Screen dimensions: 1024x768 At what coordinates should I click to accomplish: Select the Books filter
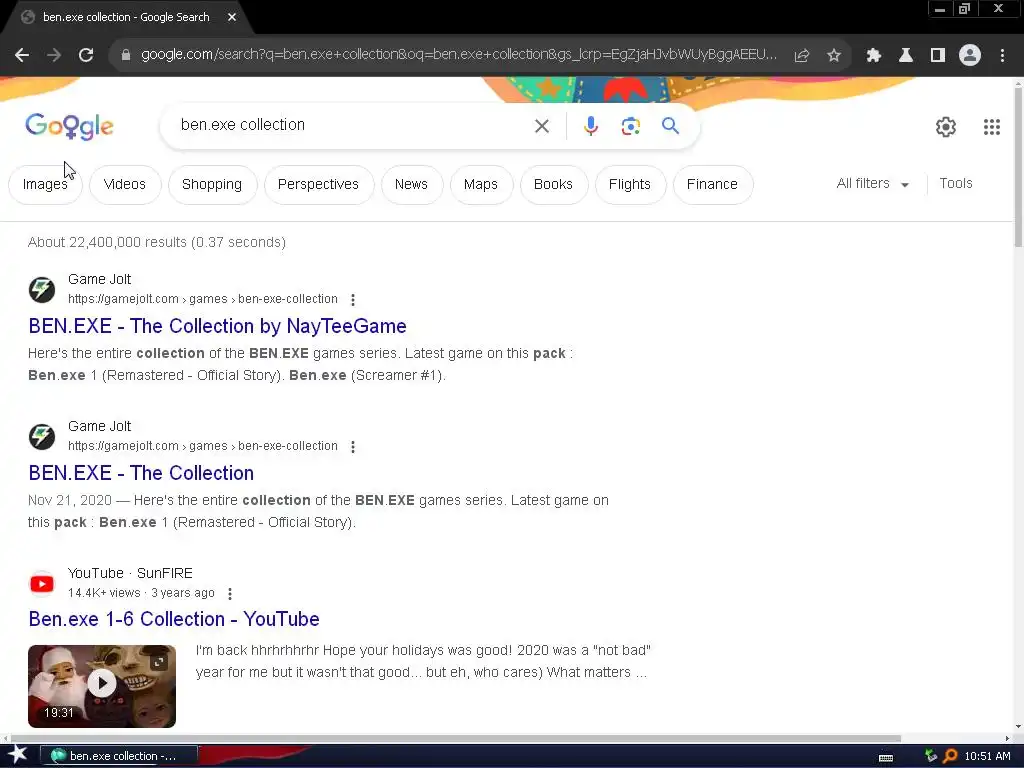pyautogui.click(x=553, y=185)
